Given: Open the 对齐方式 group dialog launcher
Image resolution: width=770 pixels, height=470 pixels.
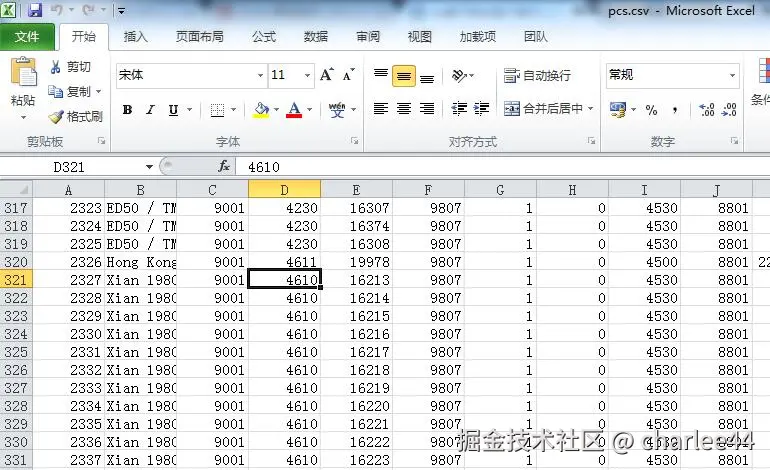Looking at the screenshot, I should pyautogui.click(x=591, y=141).
